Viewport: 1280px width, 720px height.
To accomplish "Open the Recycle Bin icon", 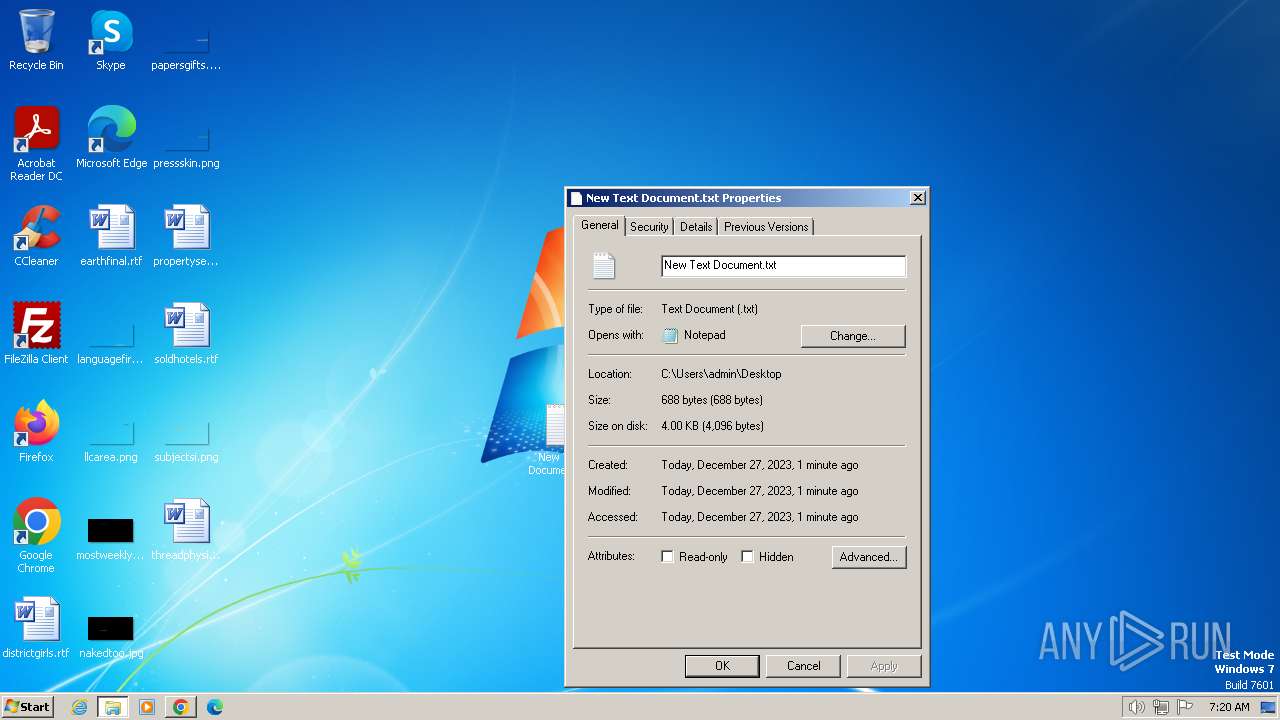I will coord(36,40).
